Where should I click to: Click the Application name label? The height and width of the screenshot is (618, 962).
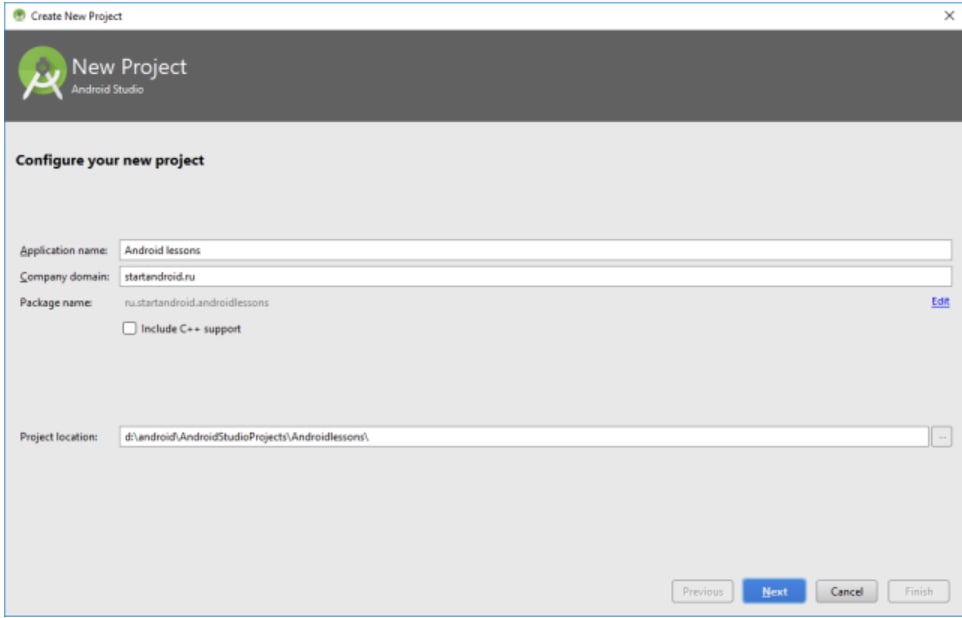point(63,250)
